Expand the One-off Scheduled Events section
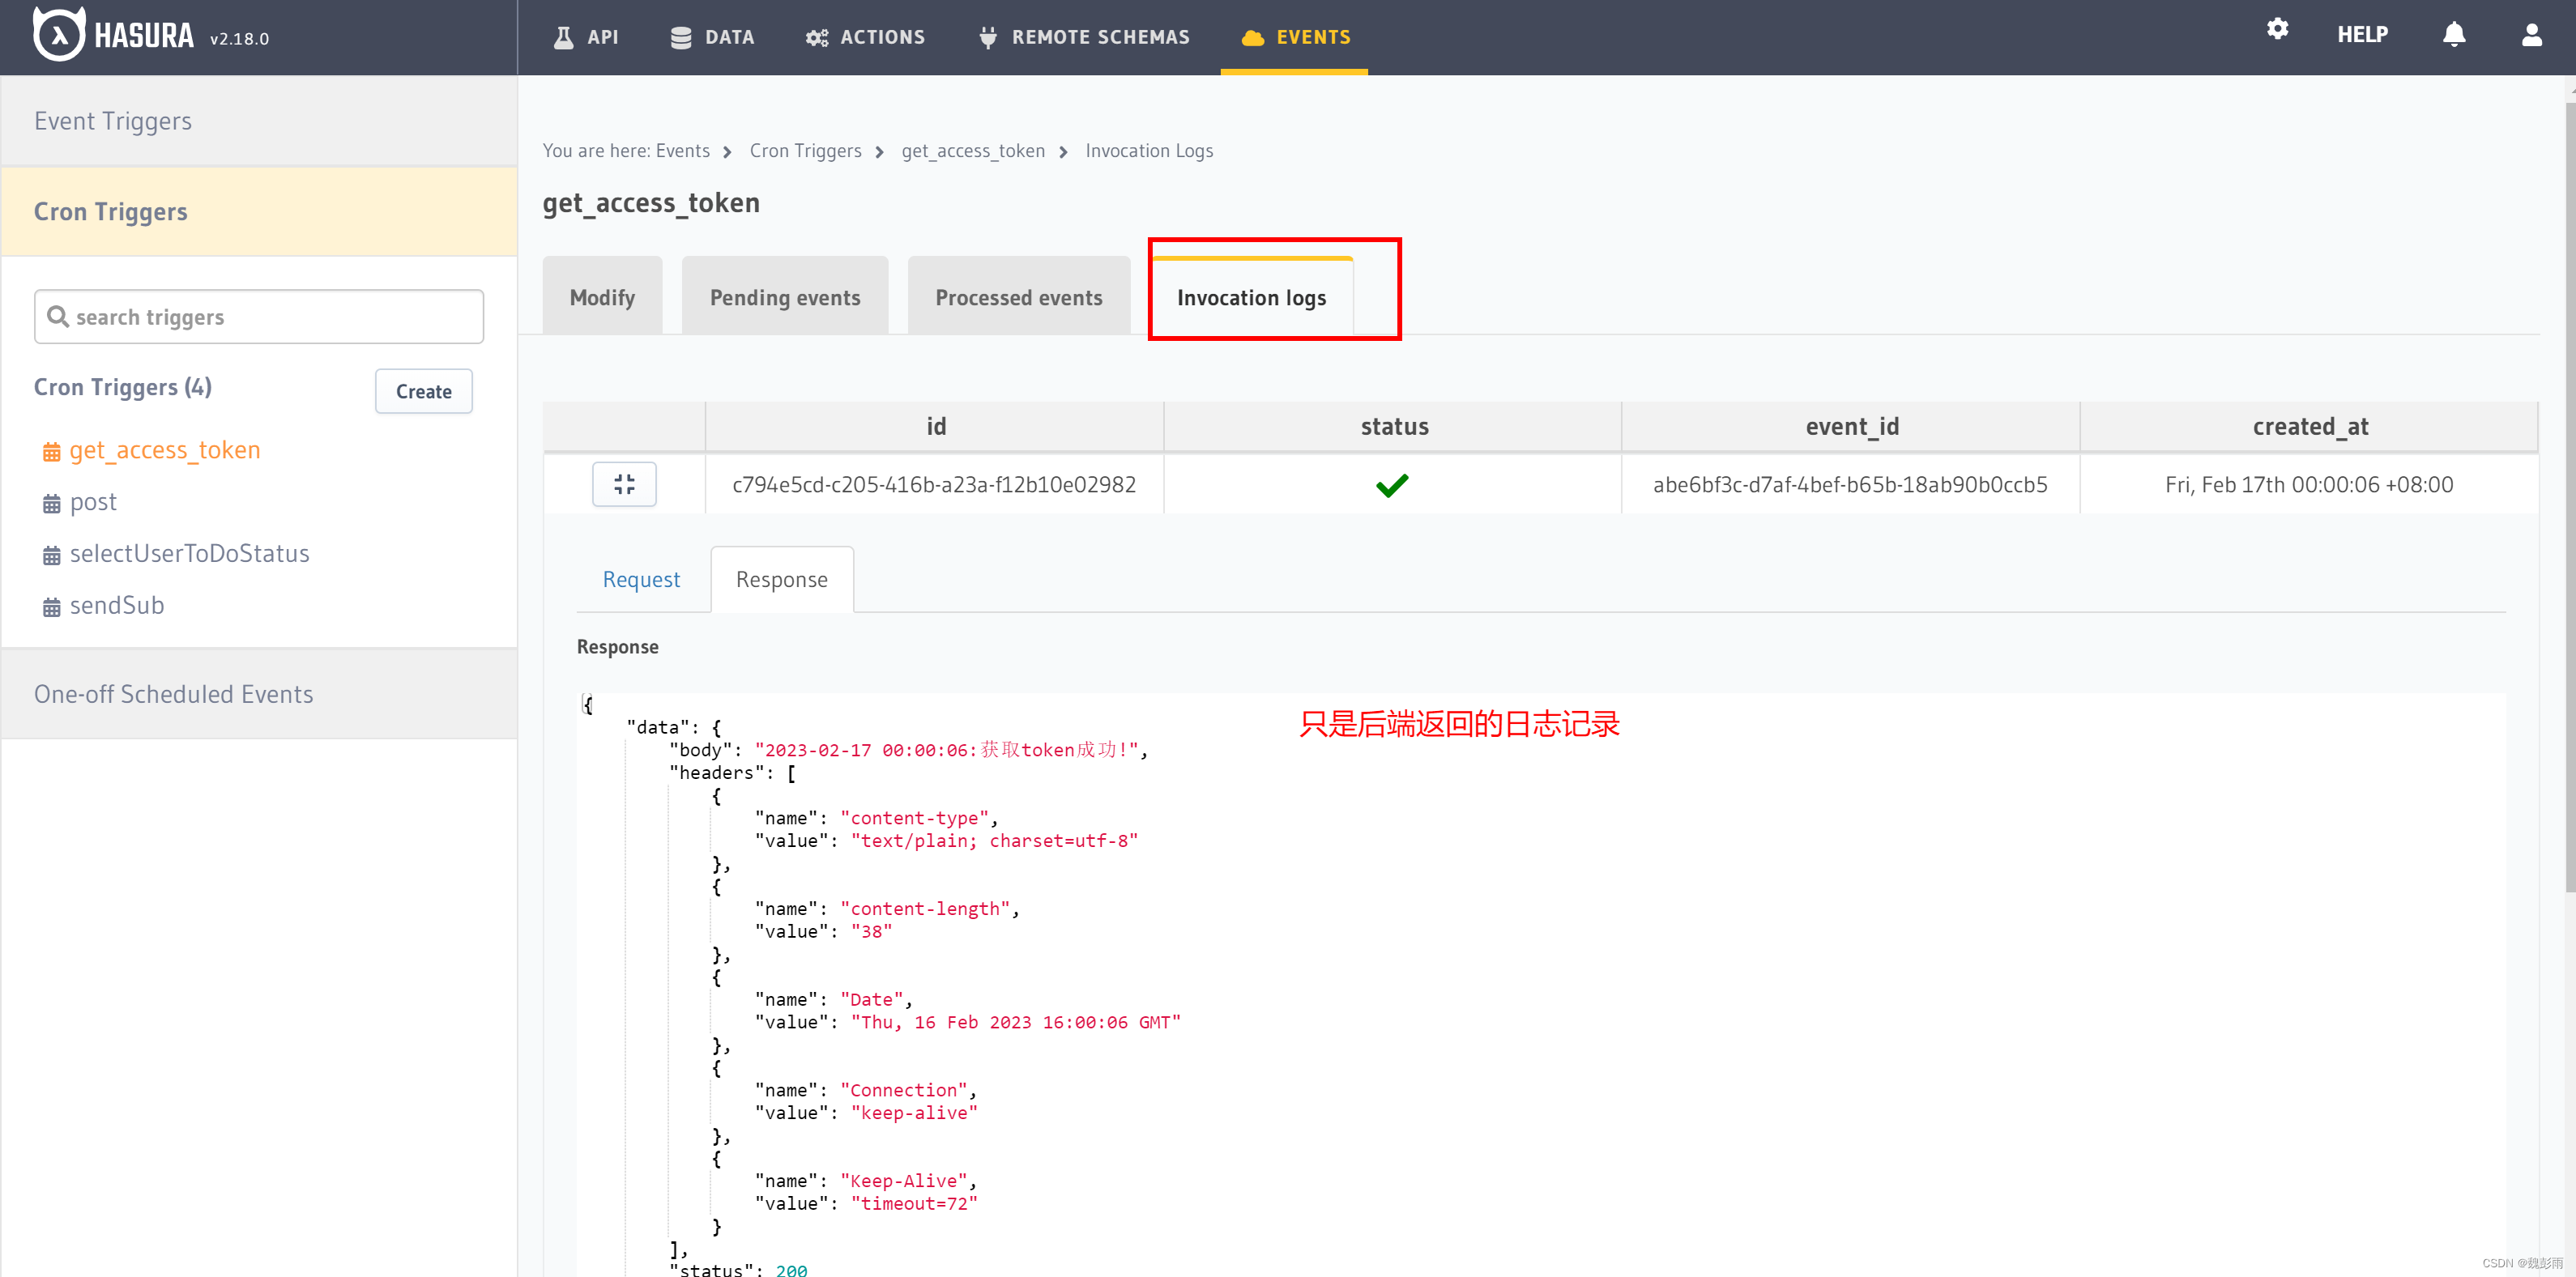 173,694
